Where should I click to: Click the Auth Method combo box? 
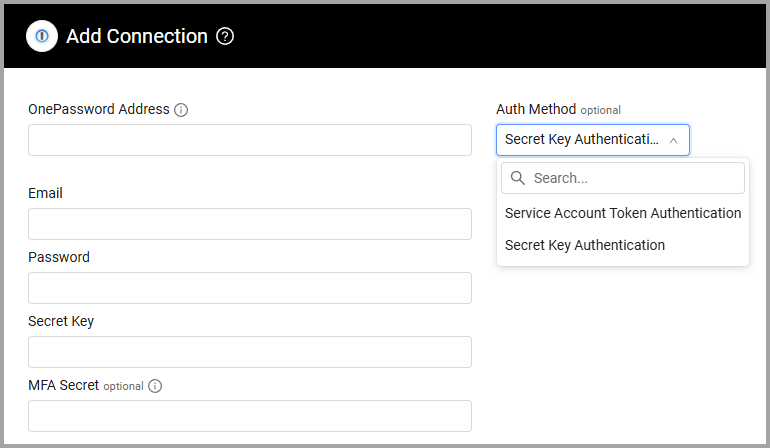583,140
